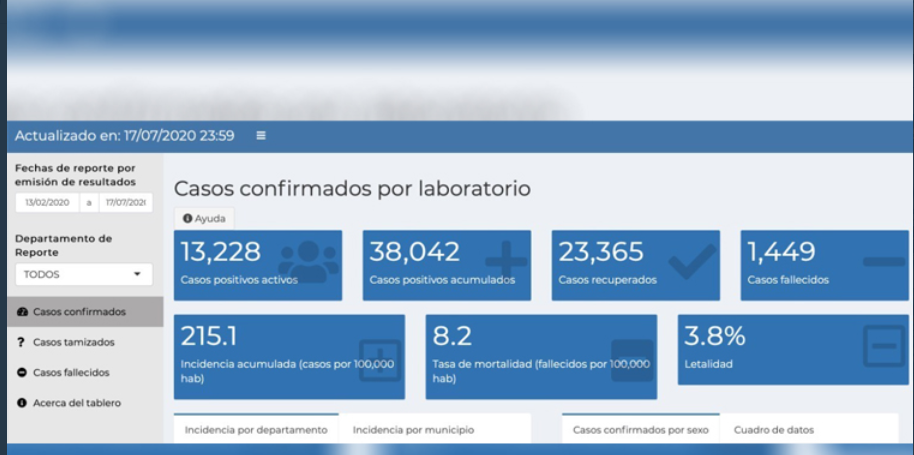Screen dimensions: 914x455
Task: Open Acerca del tablero sidebar item
Action: (x=76, y=403)
